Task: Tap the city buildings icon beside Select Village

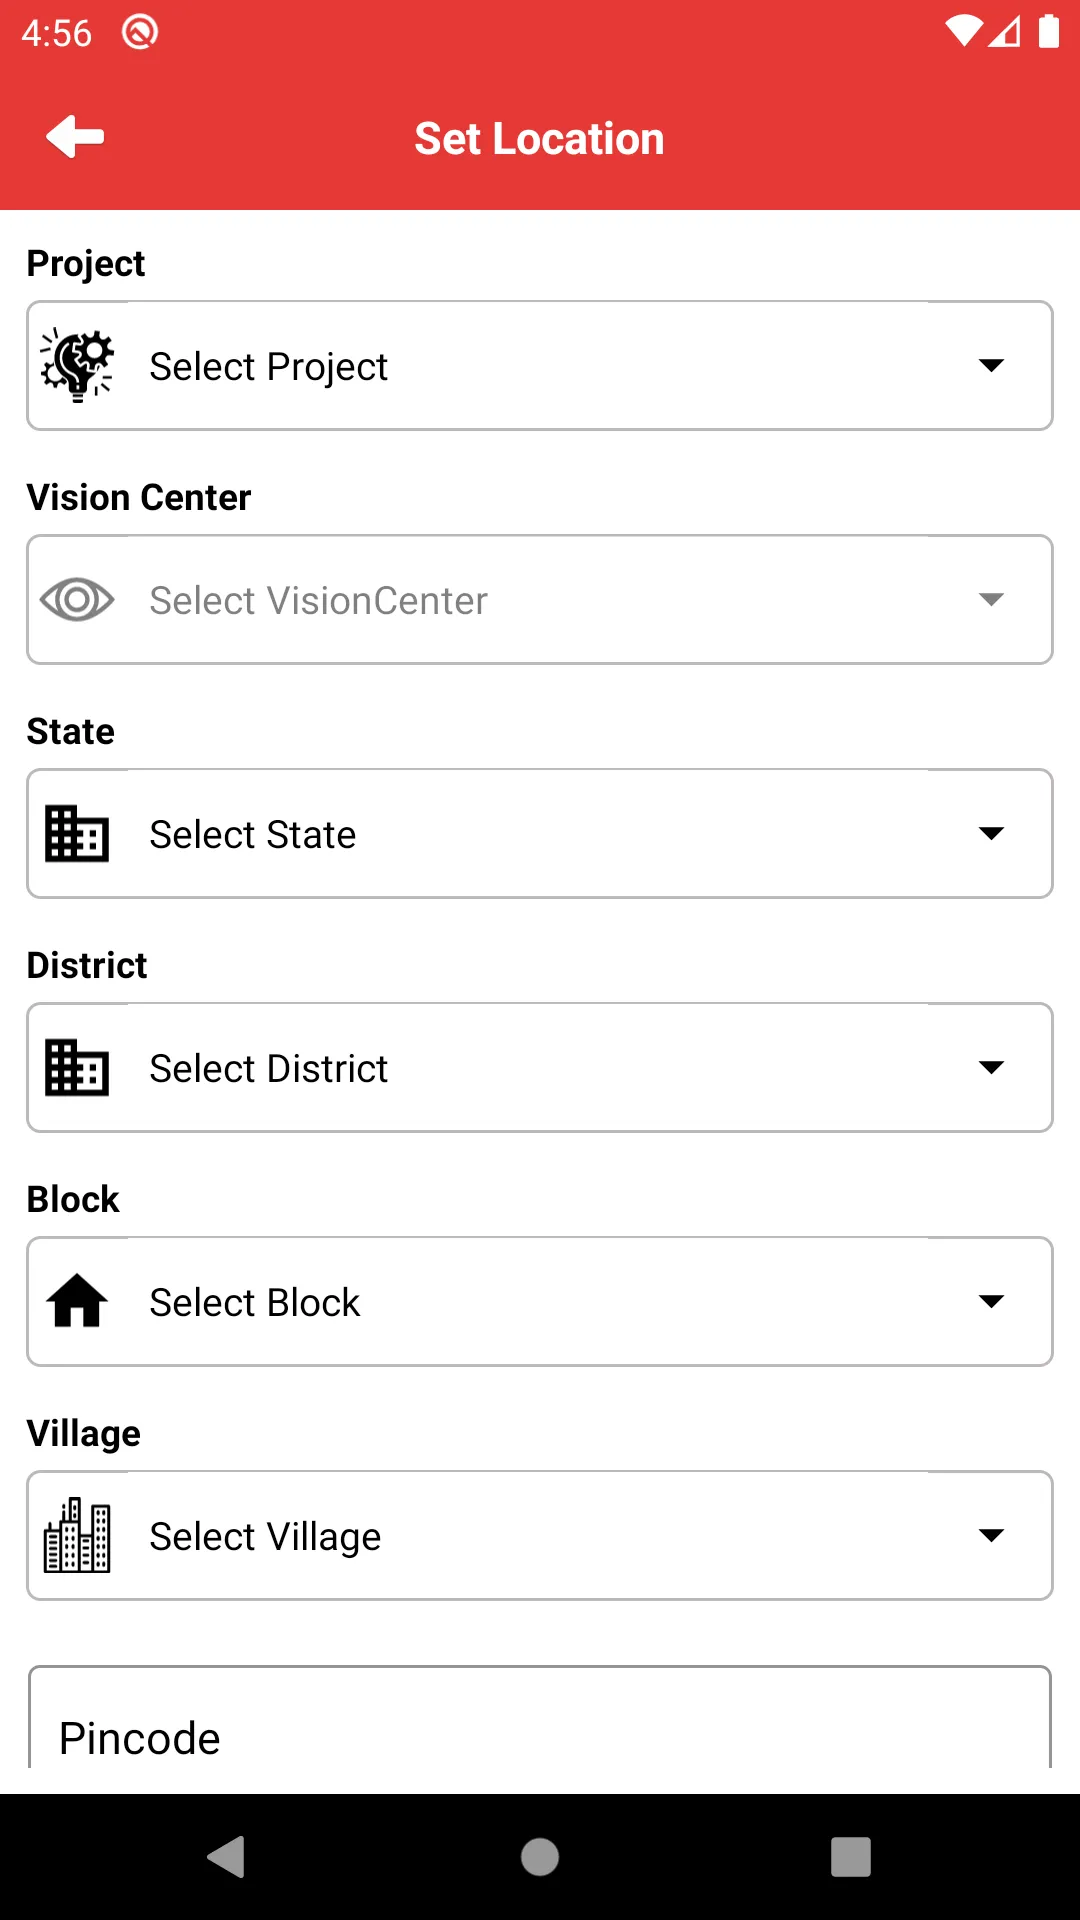Action: click(x=77, y=1536)
